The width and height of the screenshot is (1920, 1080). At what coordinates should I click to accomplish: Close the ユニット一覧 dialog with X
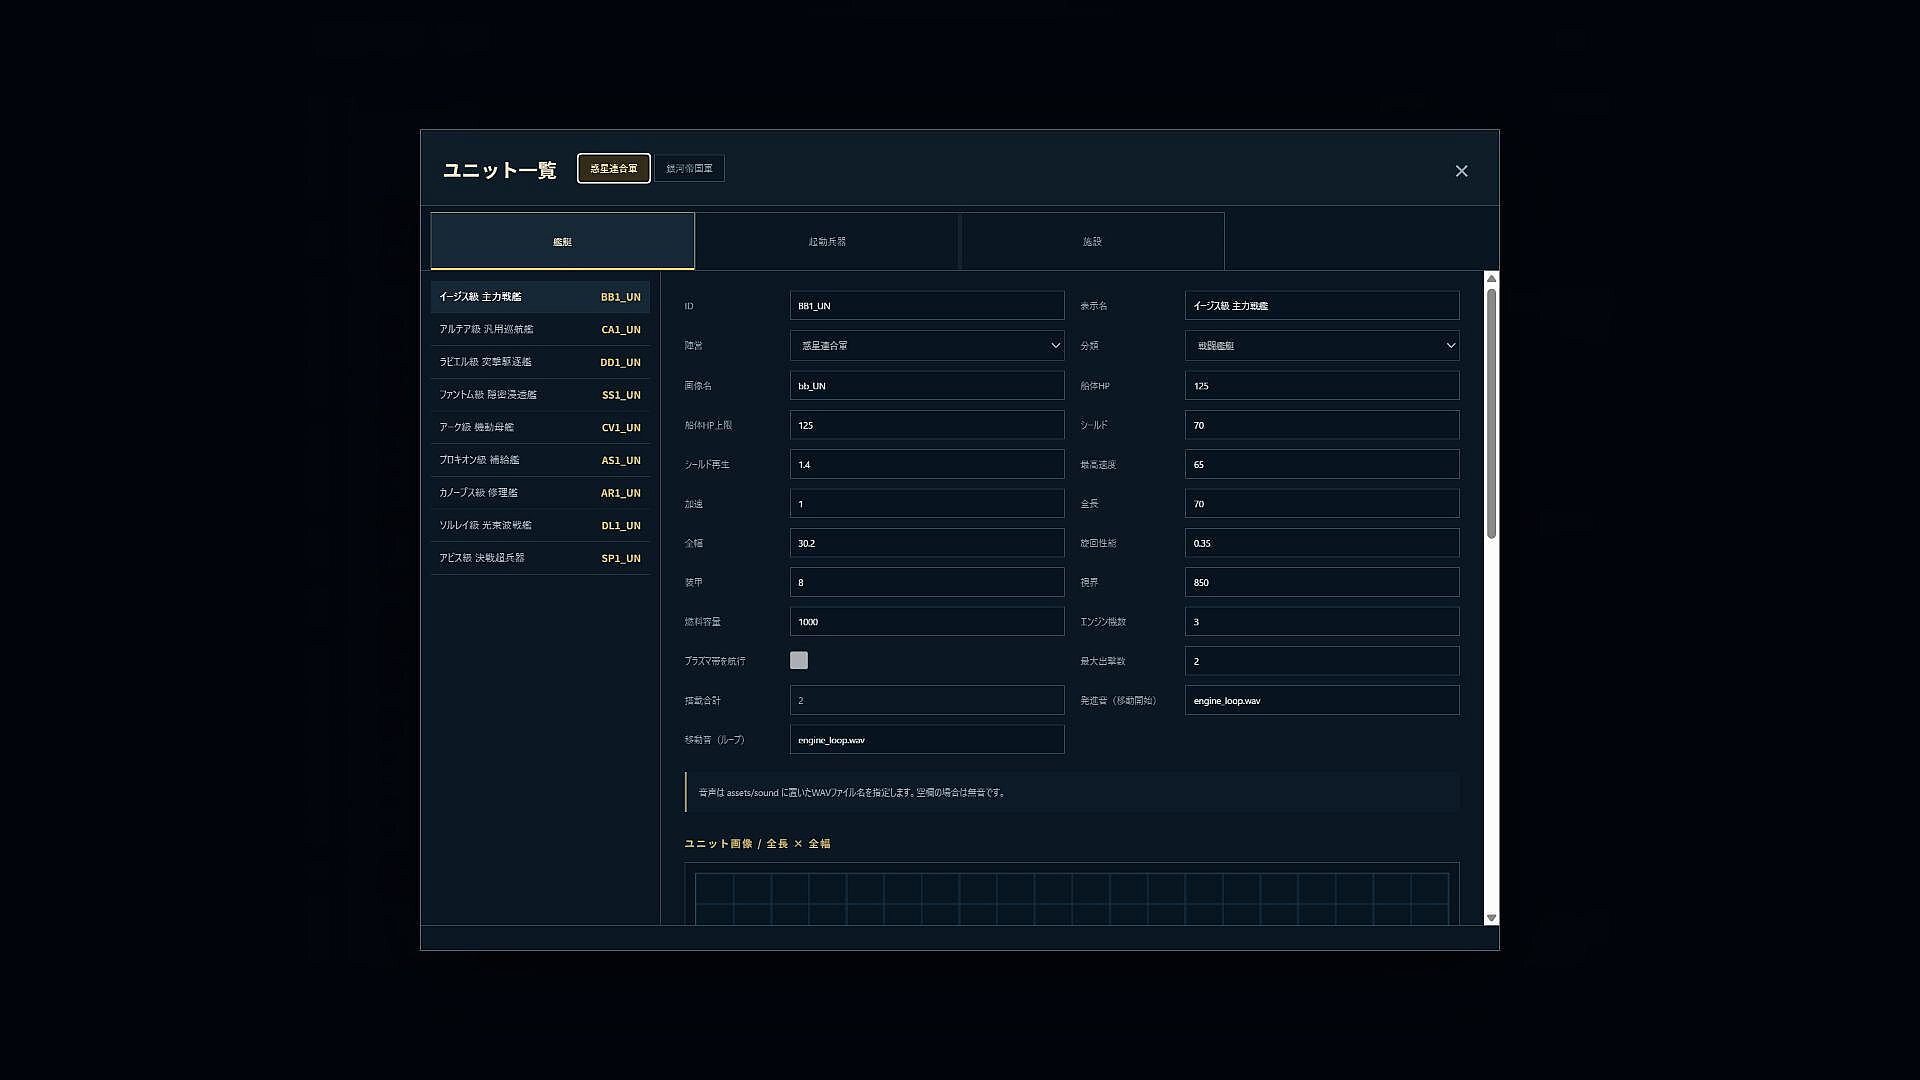click(1461, 171)
